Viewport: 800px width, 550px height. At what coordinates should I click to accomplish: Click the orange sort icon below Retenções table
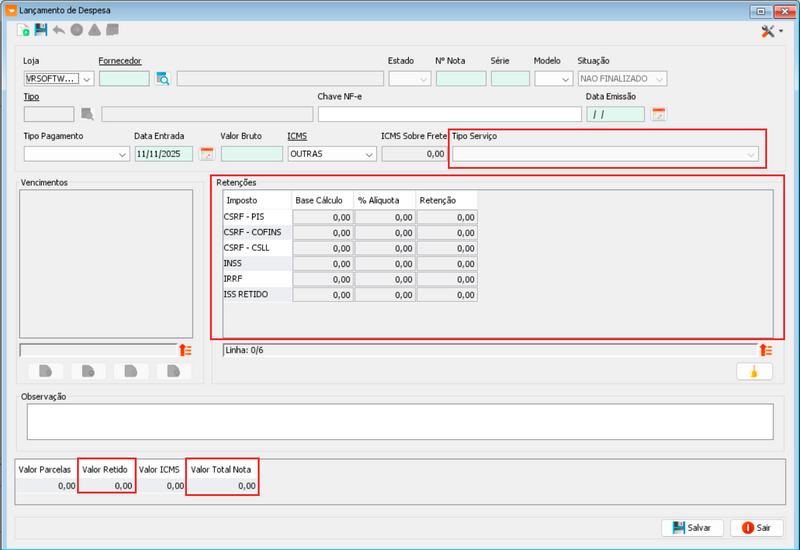(x=765, y=350)
